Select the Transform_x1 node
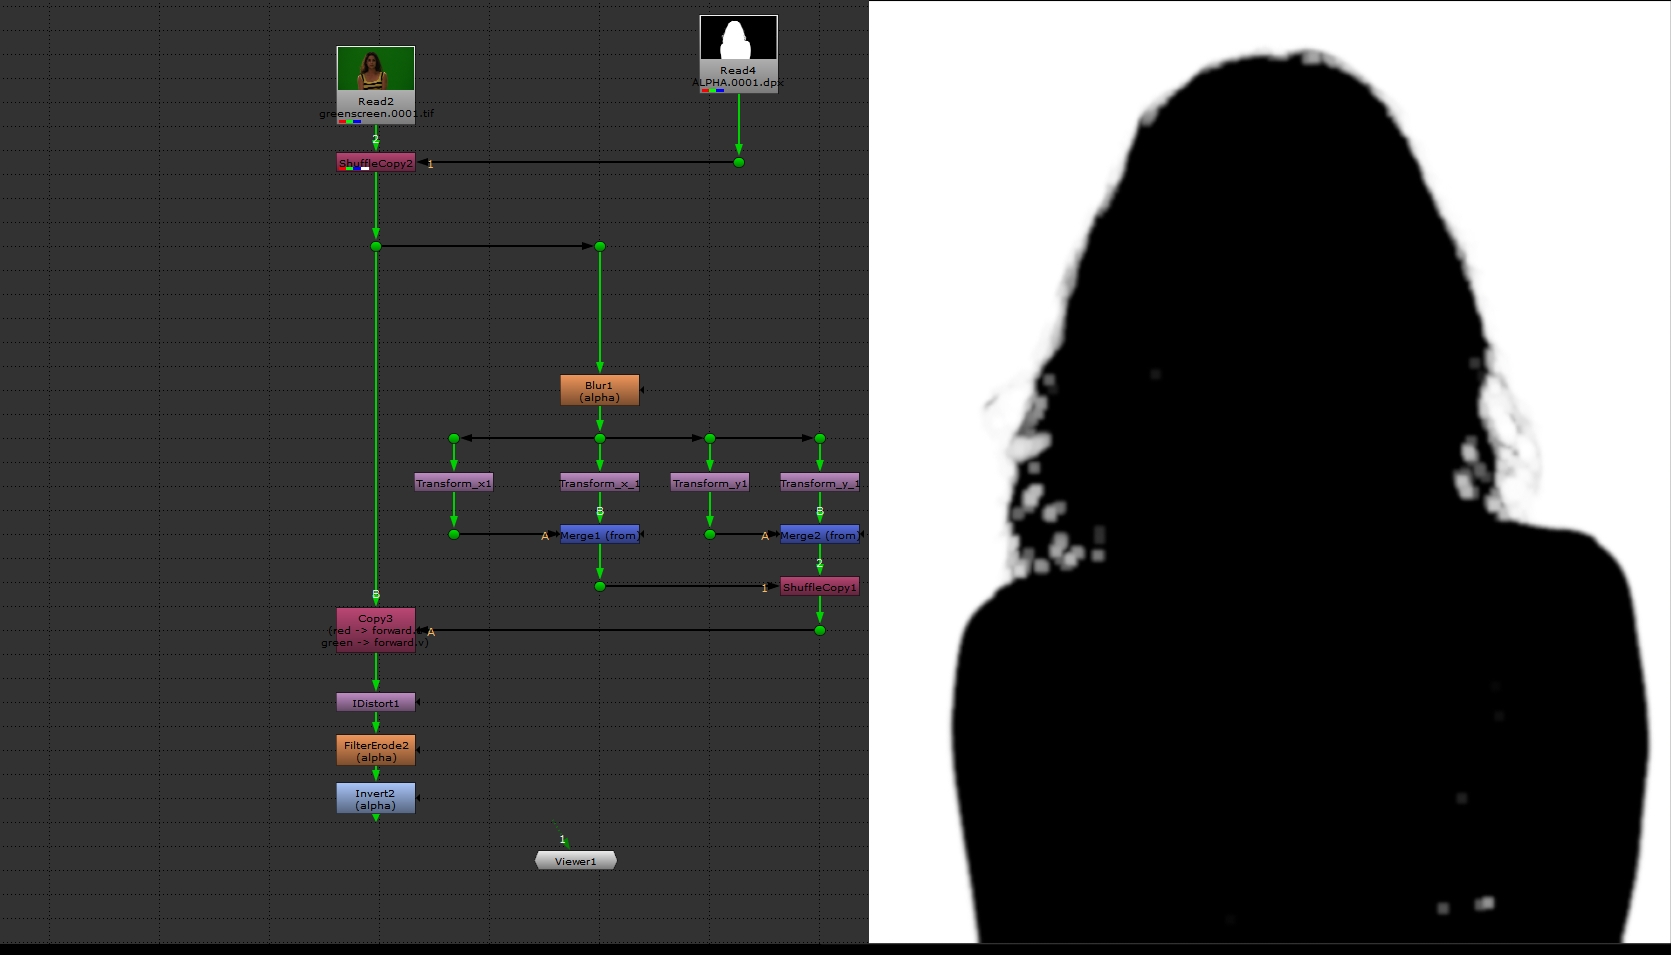Screen dimensions: 1671x955 click(x=453, y=483)
